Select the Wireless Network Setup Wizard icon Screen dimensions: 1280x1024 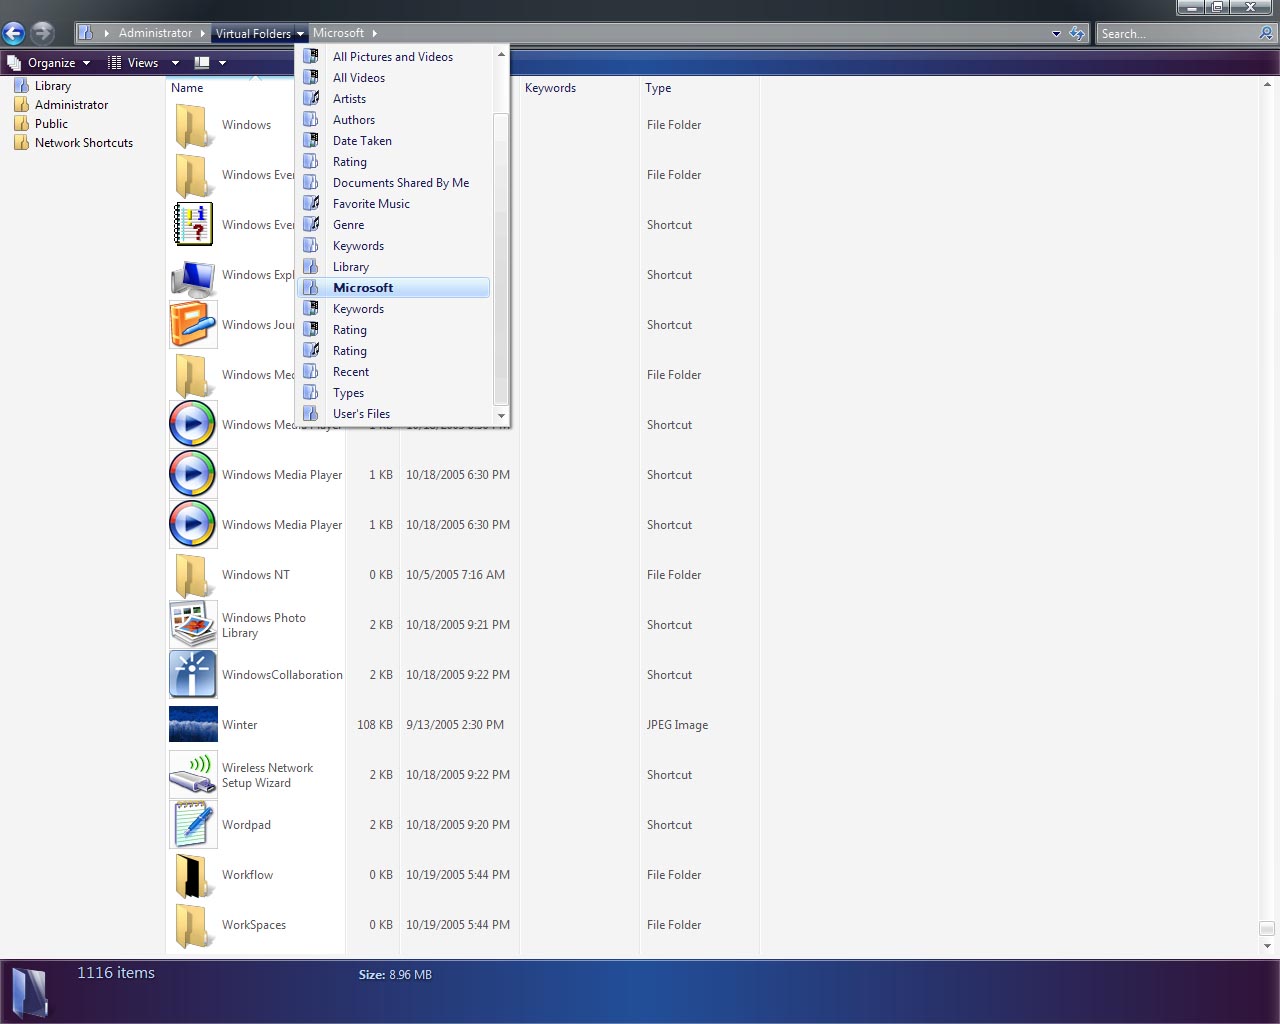tap(193, 775)
